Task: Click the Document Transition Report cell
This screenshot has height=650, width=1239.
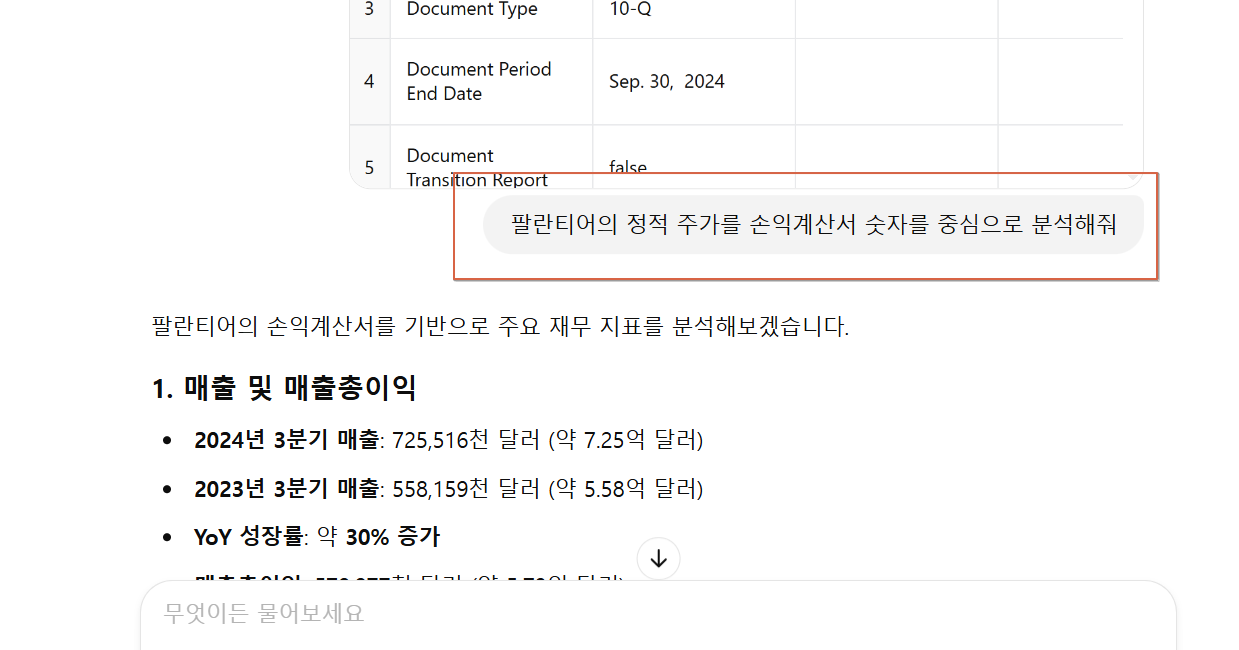Action: tap(477, 168)
